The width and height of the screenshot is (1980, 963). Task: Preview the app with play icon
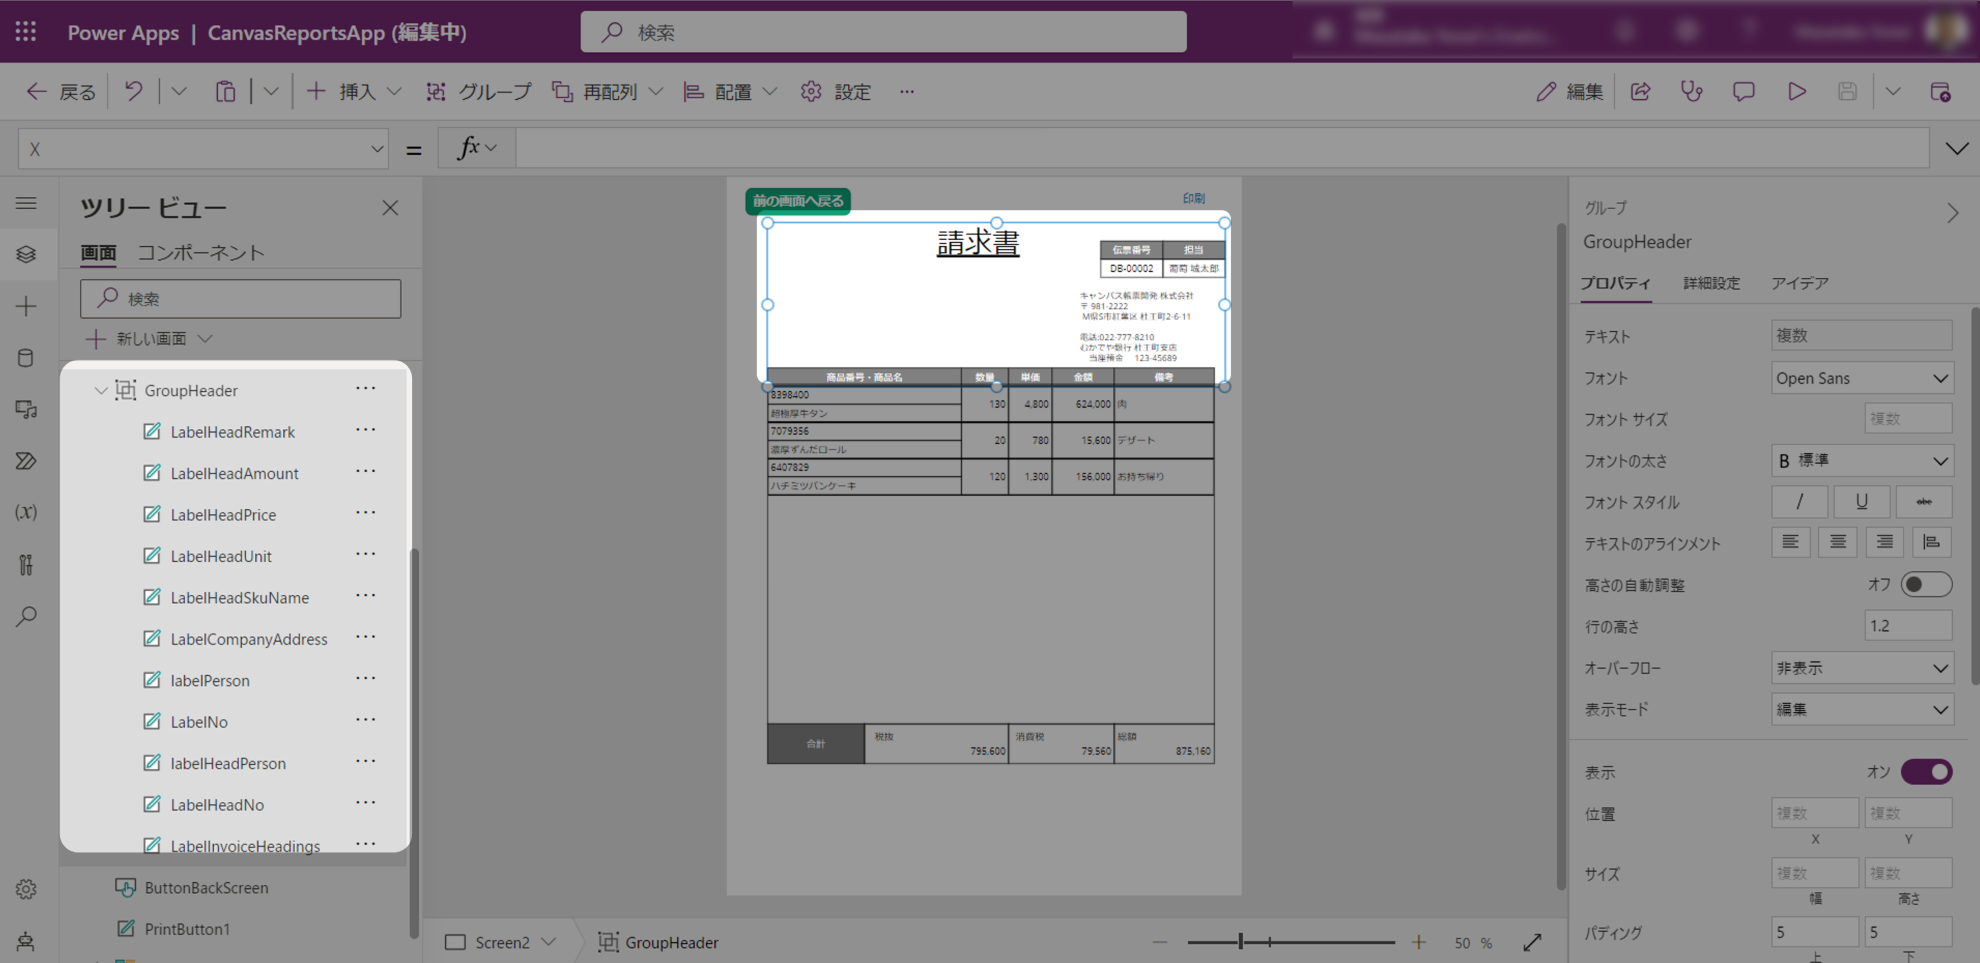(x=1797, y=92)
